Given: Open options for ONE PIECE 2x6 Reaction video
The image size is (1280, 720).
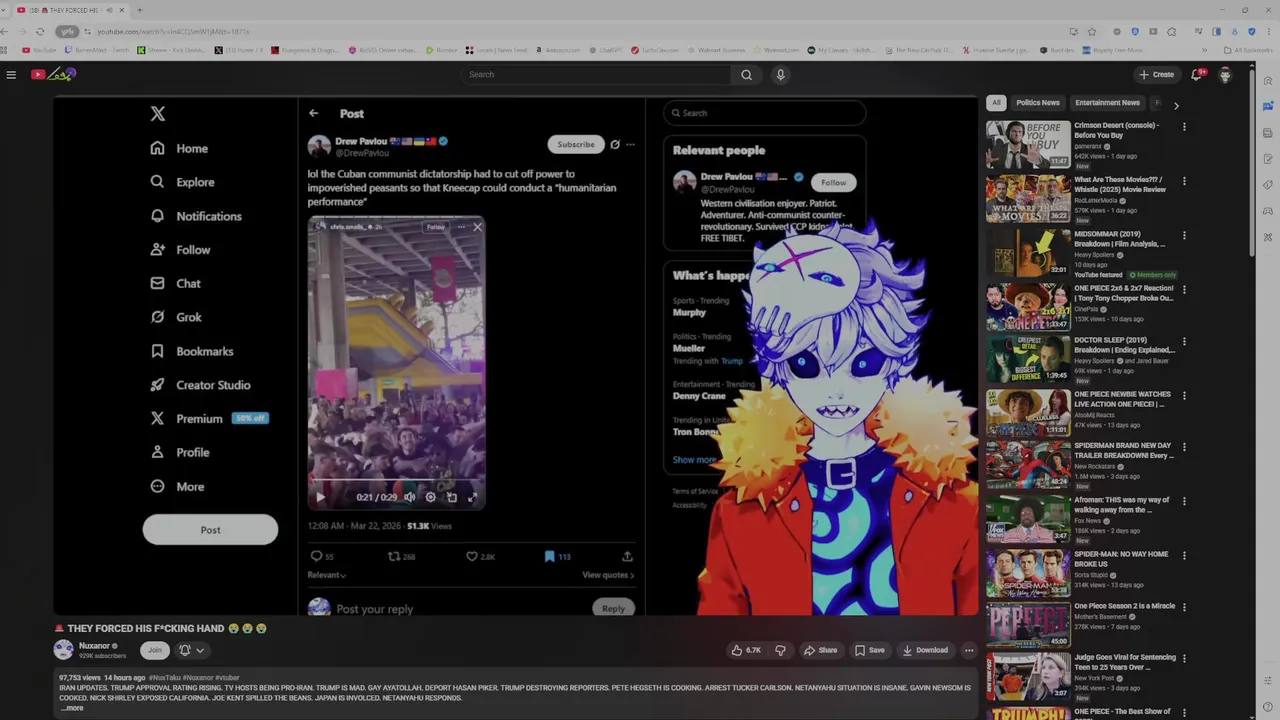Looking at the screenshot, I should [1184, 290].
